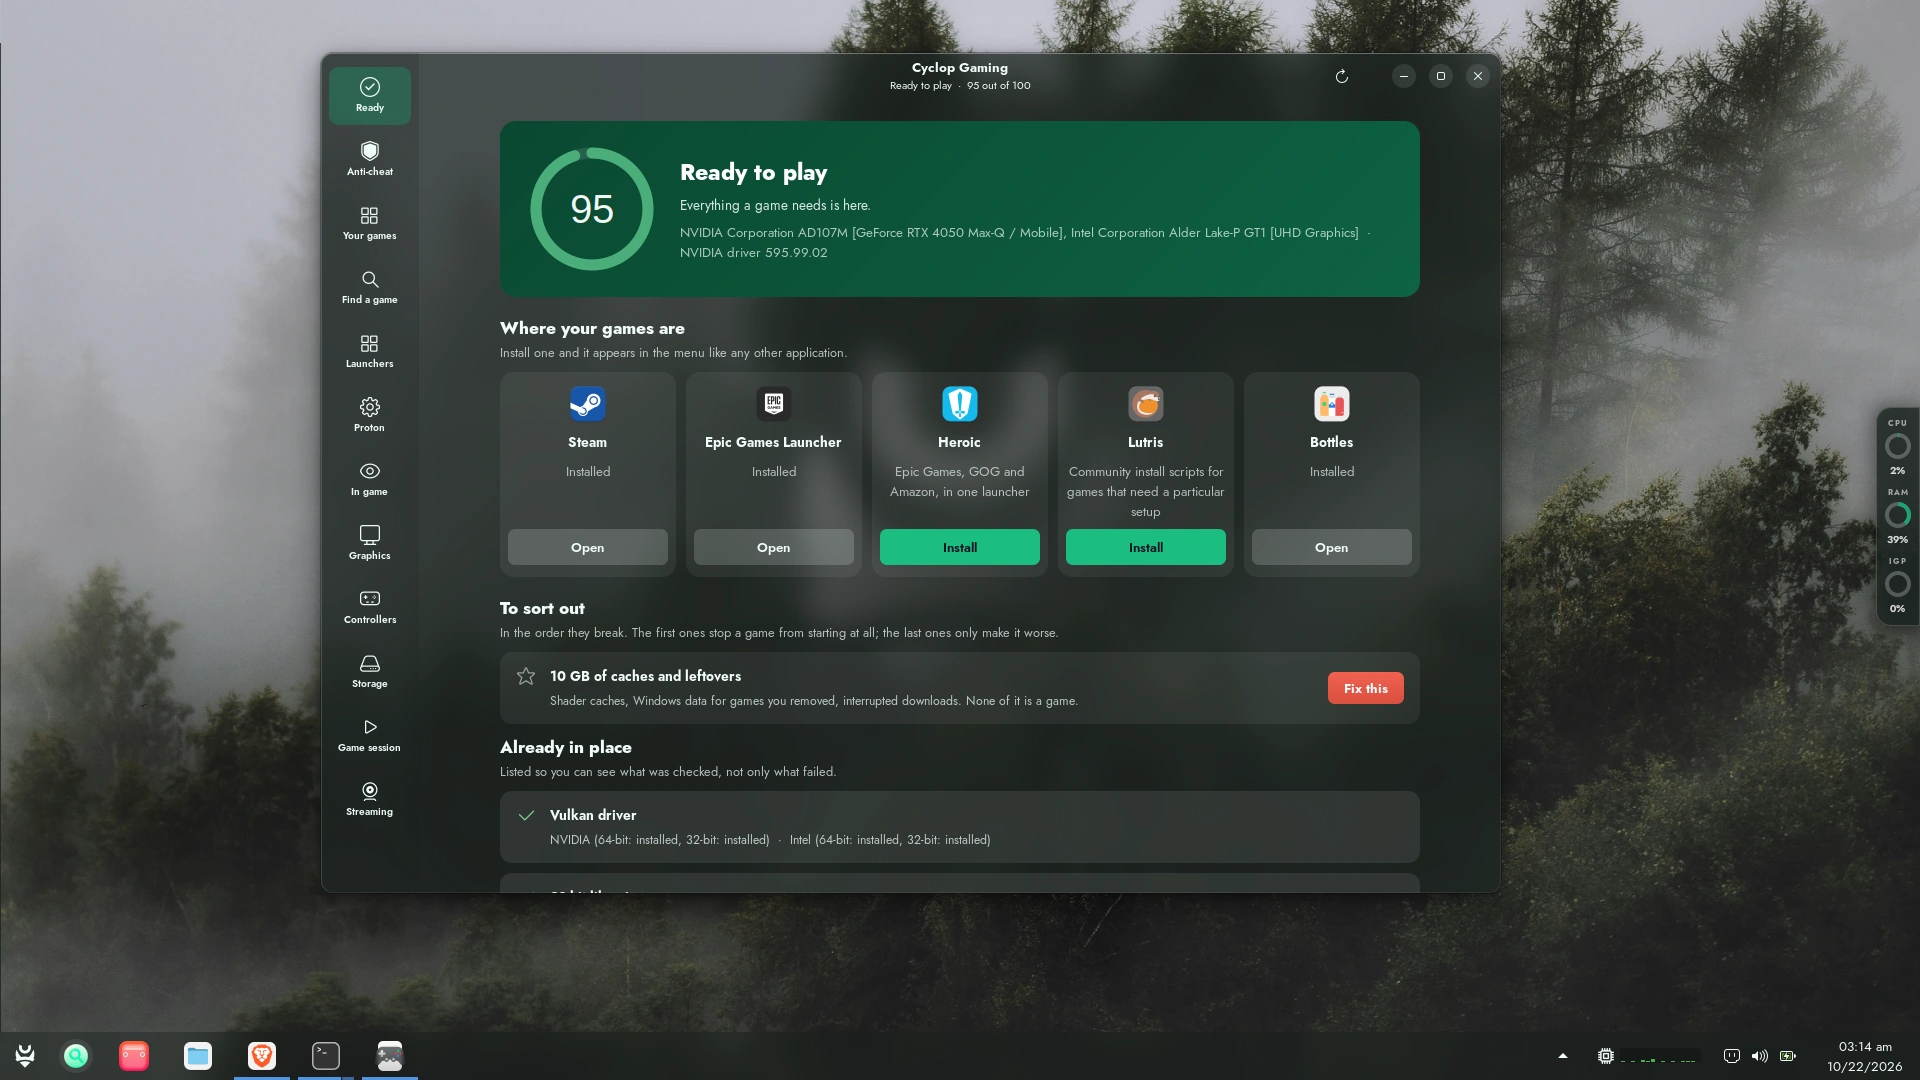
Task: Open the Graphics section
Action: pos(369,543)
